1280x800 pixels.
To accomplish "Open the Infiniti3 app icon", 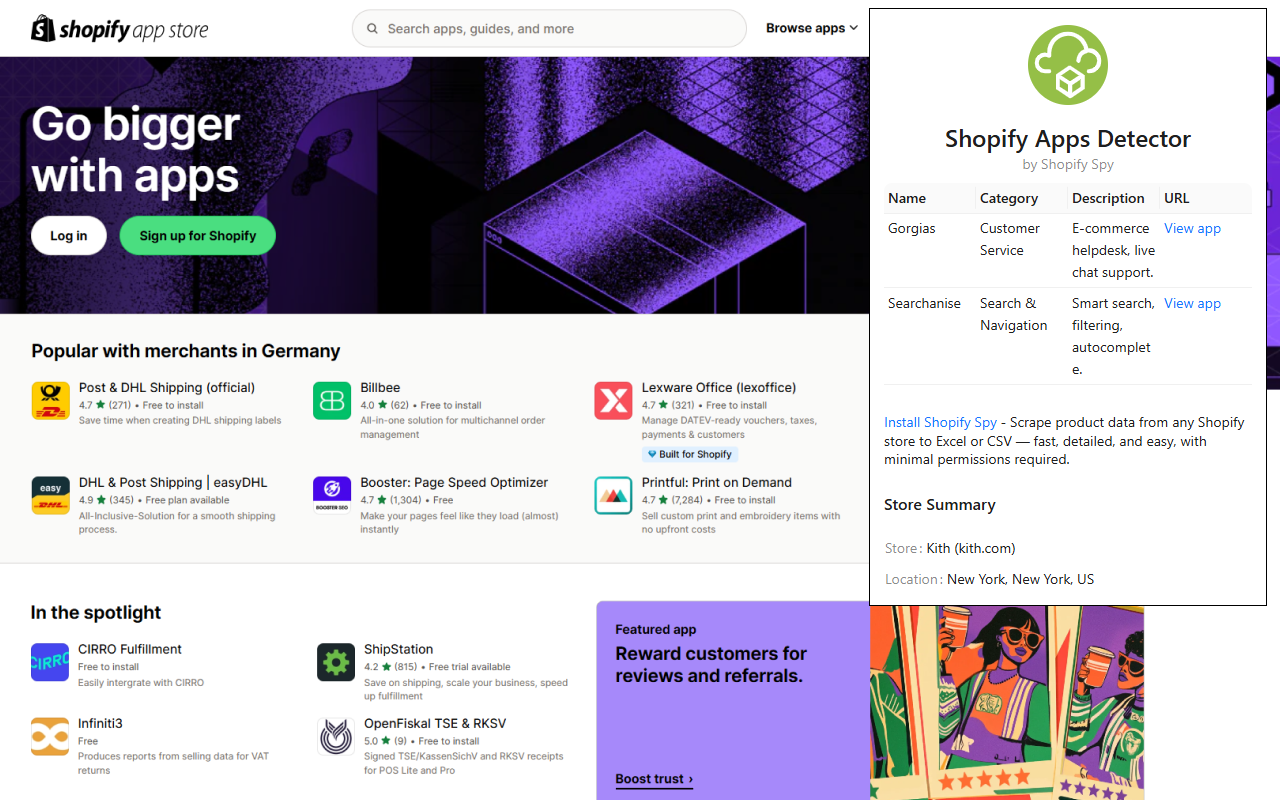I will pos(50,736).
